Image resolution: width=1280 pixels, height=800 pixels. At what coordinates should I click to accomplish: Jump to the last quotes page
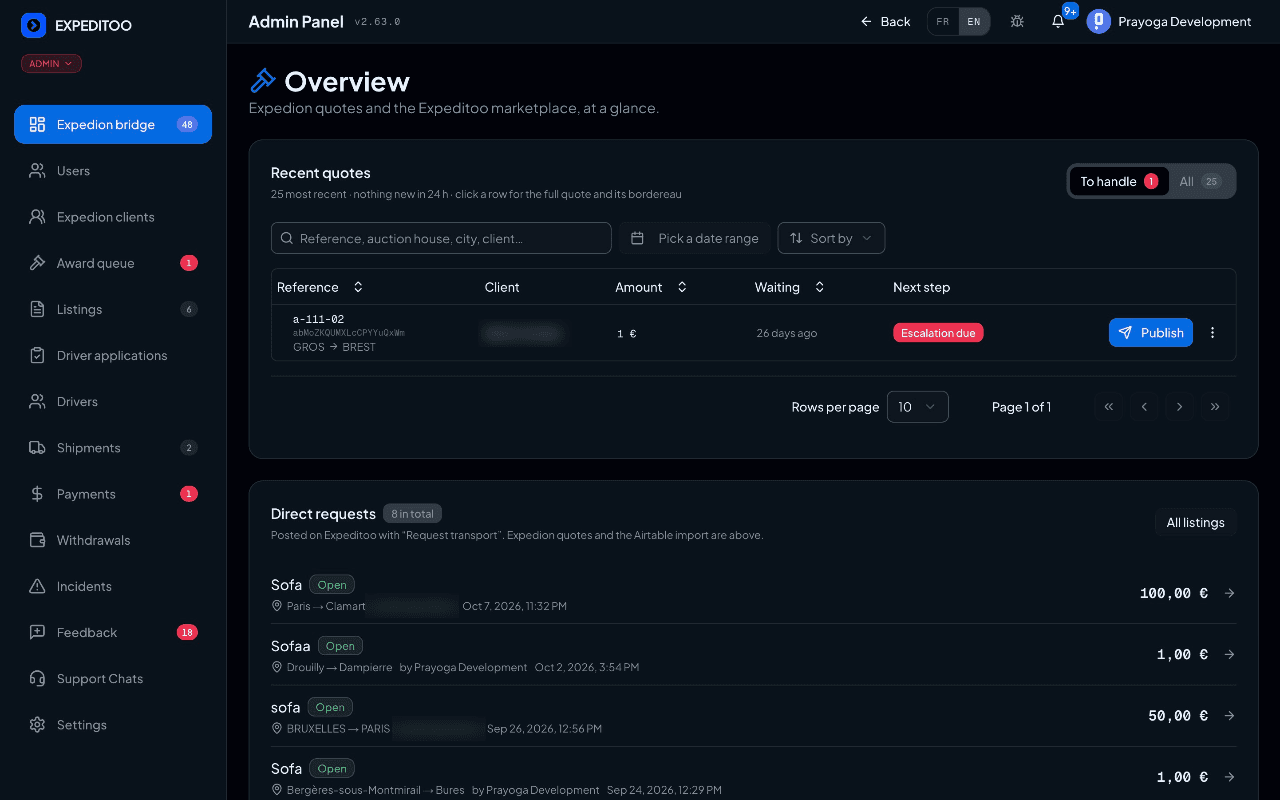1215,407
